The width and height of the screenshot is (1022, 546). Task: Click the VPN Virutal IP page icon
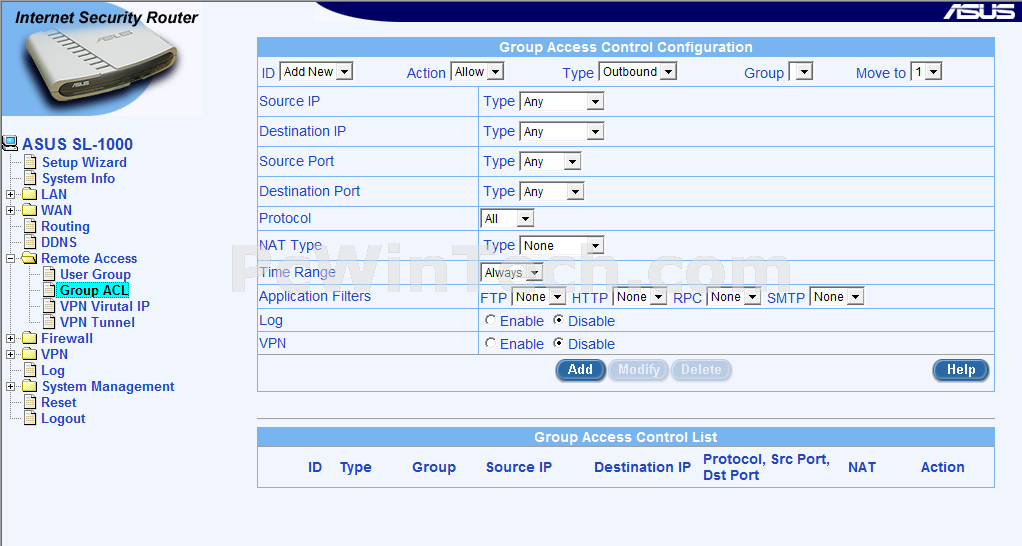click(49, 306)
